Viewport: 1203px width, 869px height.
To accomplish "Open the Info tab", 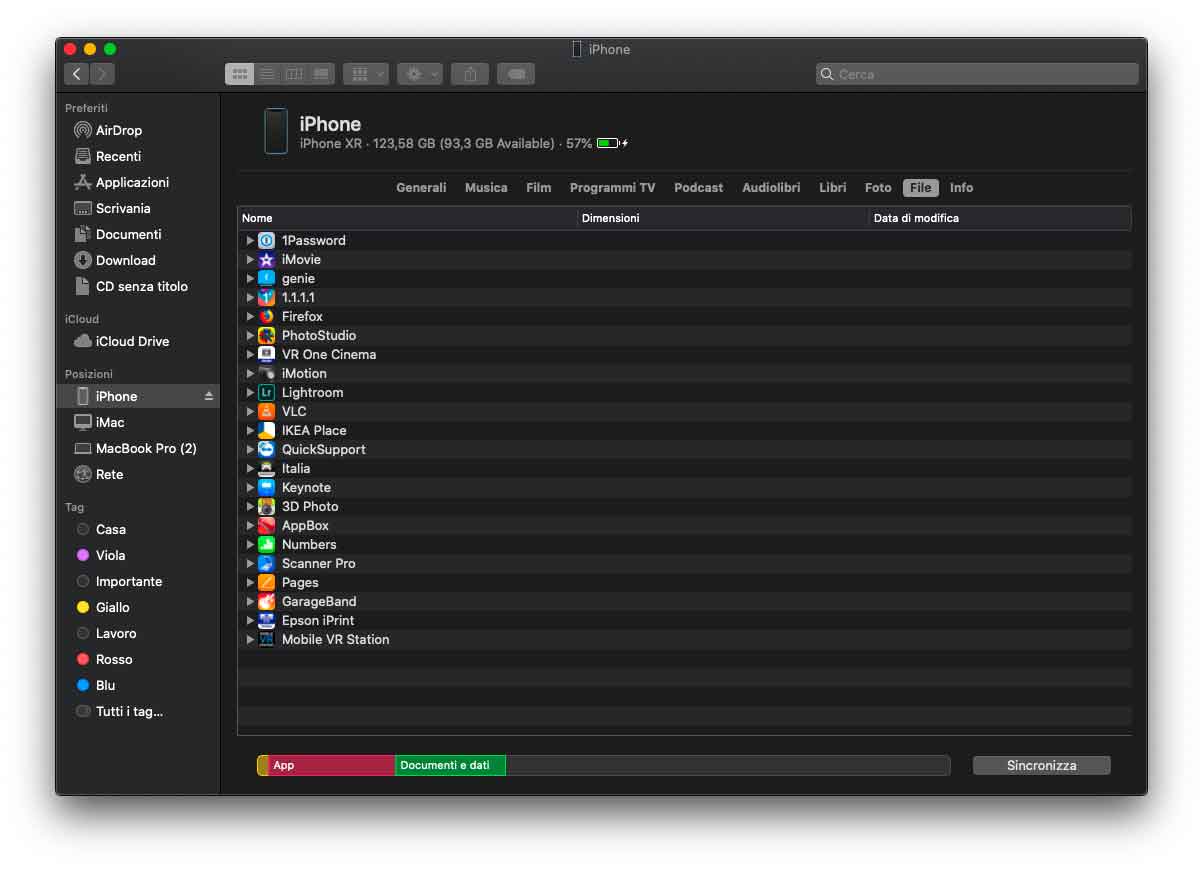I will [x=961, y=188].
